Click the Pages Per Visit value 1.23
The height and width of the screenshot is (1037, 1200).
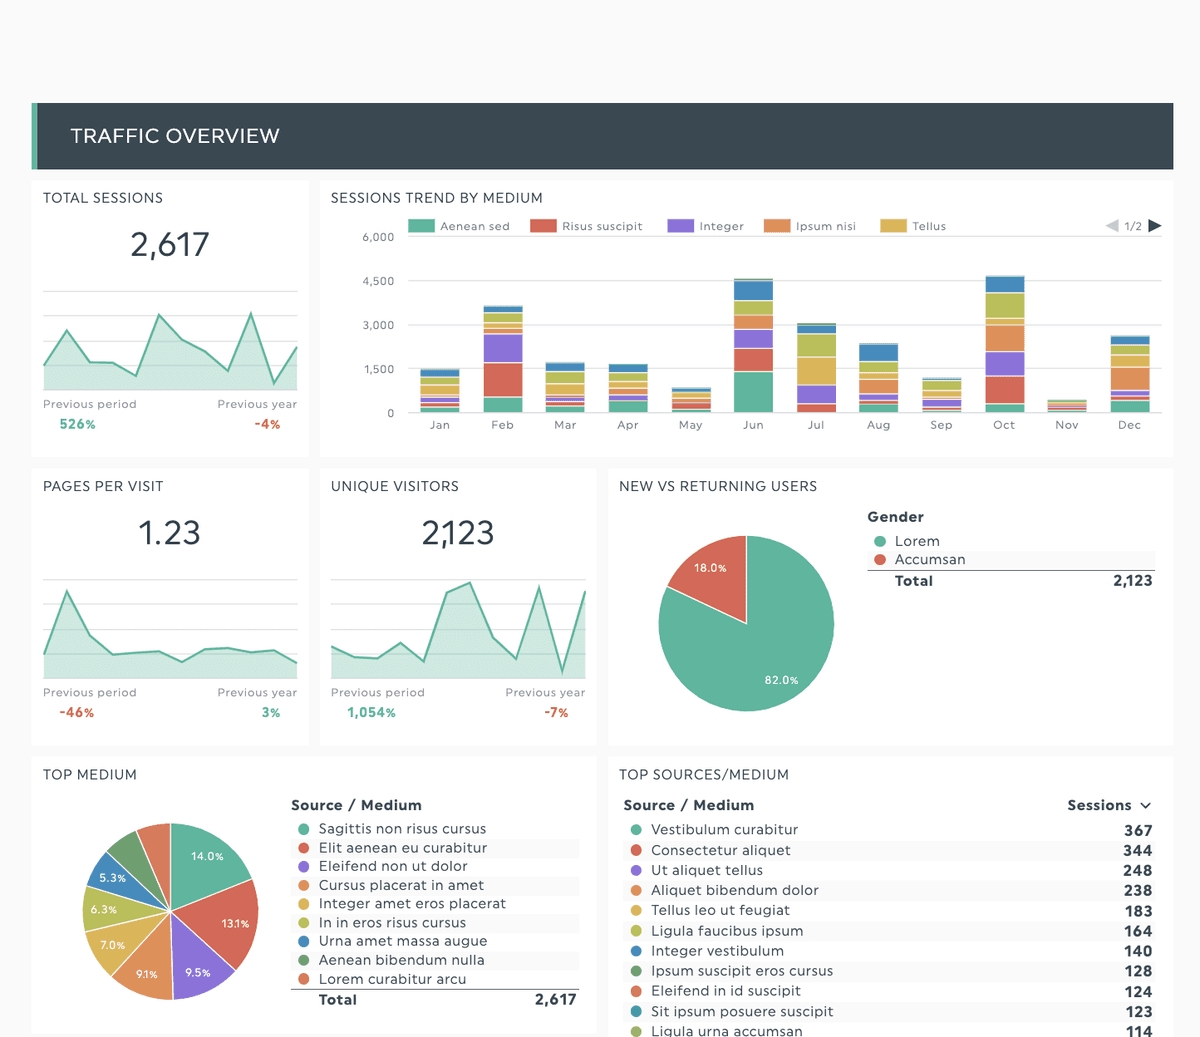(x=170, y=533)
